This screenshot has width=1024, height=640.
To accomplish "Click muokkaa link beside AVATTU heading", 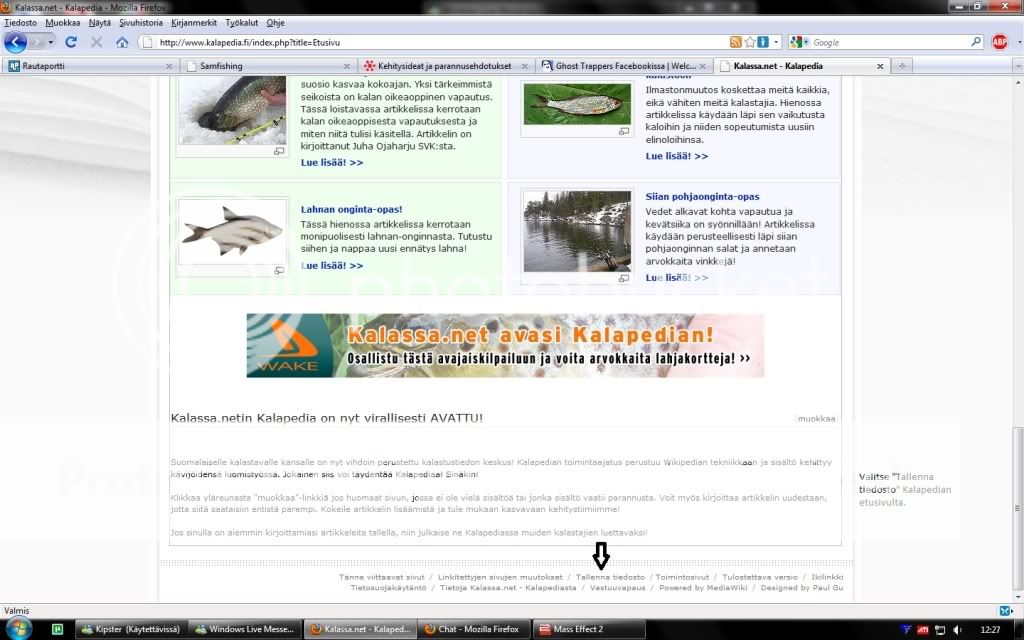I will pos(816,419).
